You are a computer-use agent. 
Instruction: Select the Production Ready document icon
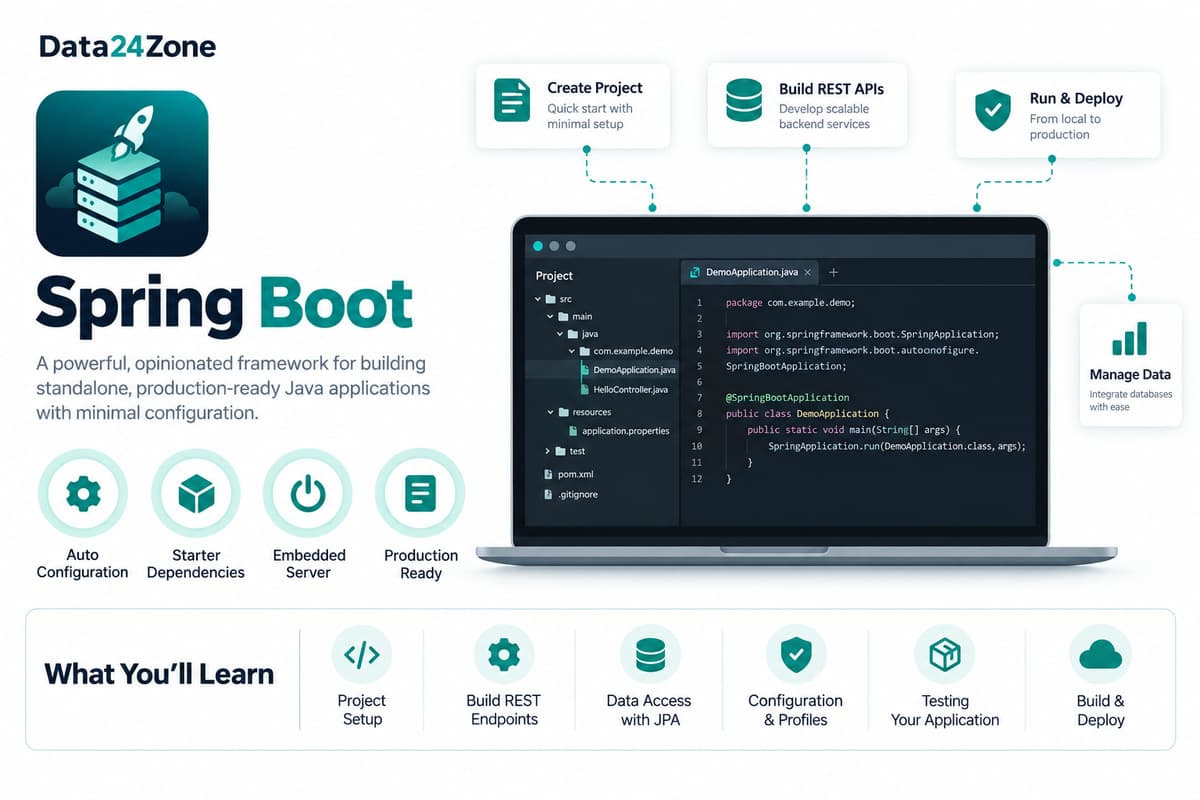pos(420,494)
